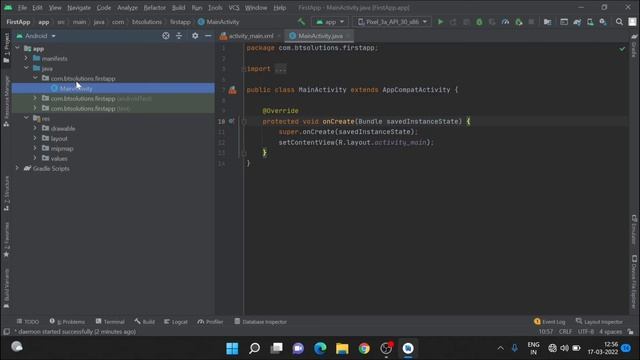
Task: Click the gutter icon beside MainActivity class line
Action: coord(232,90)
